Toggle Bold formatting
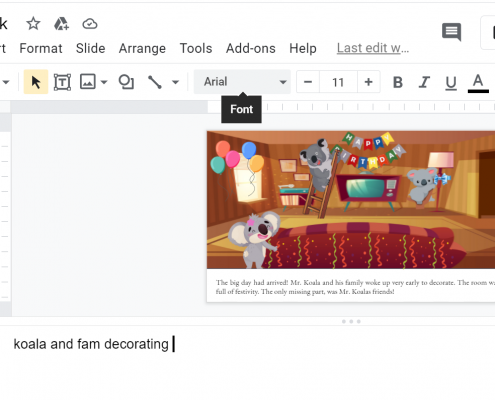Image resolution: width=495 pixels, height=400 pixels. tap(398, 82)
